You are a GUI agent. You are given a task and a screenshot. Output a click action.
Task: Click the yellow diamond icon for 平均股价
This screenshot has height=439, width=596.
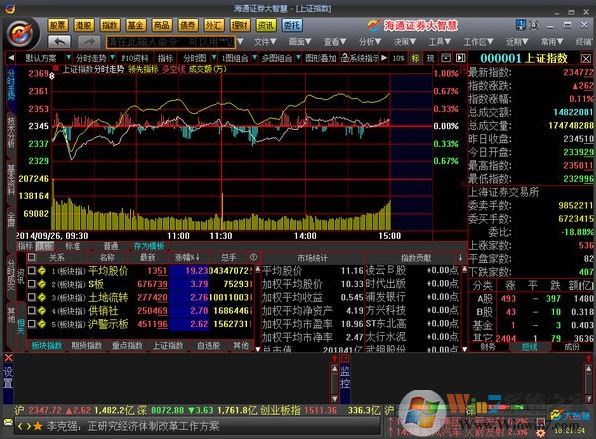point(41,271)
